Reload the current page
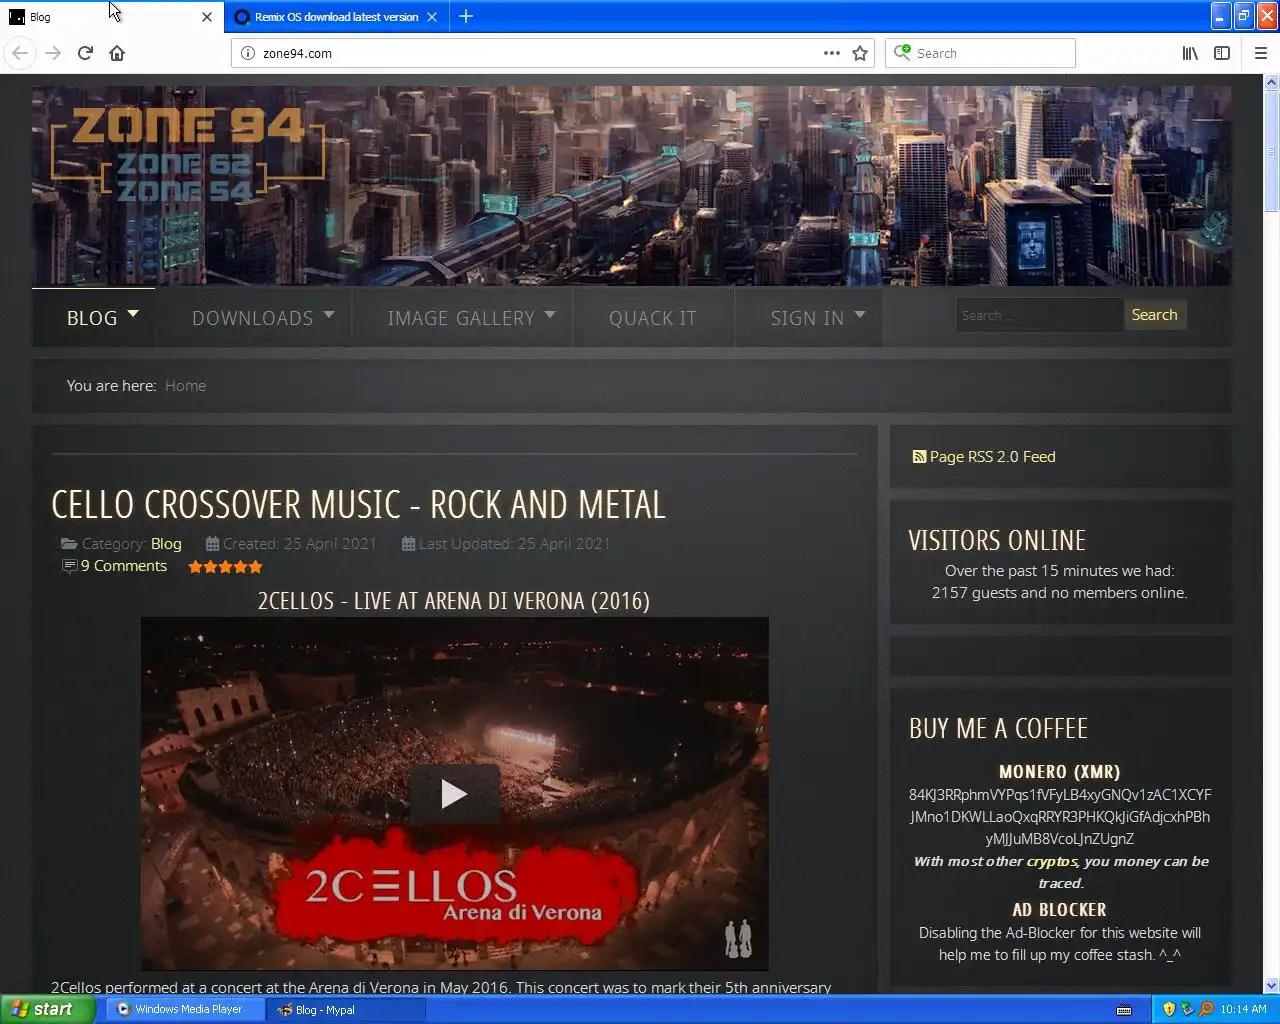This screenshot has width=1280, height=1024. click(x=85, y=53)
